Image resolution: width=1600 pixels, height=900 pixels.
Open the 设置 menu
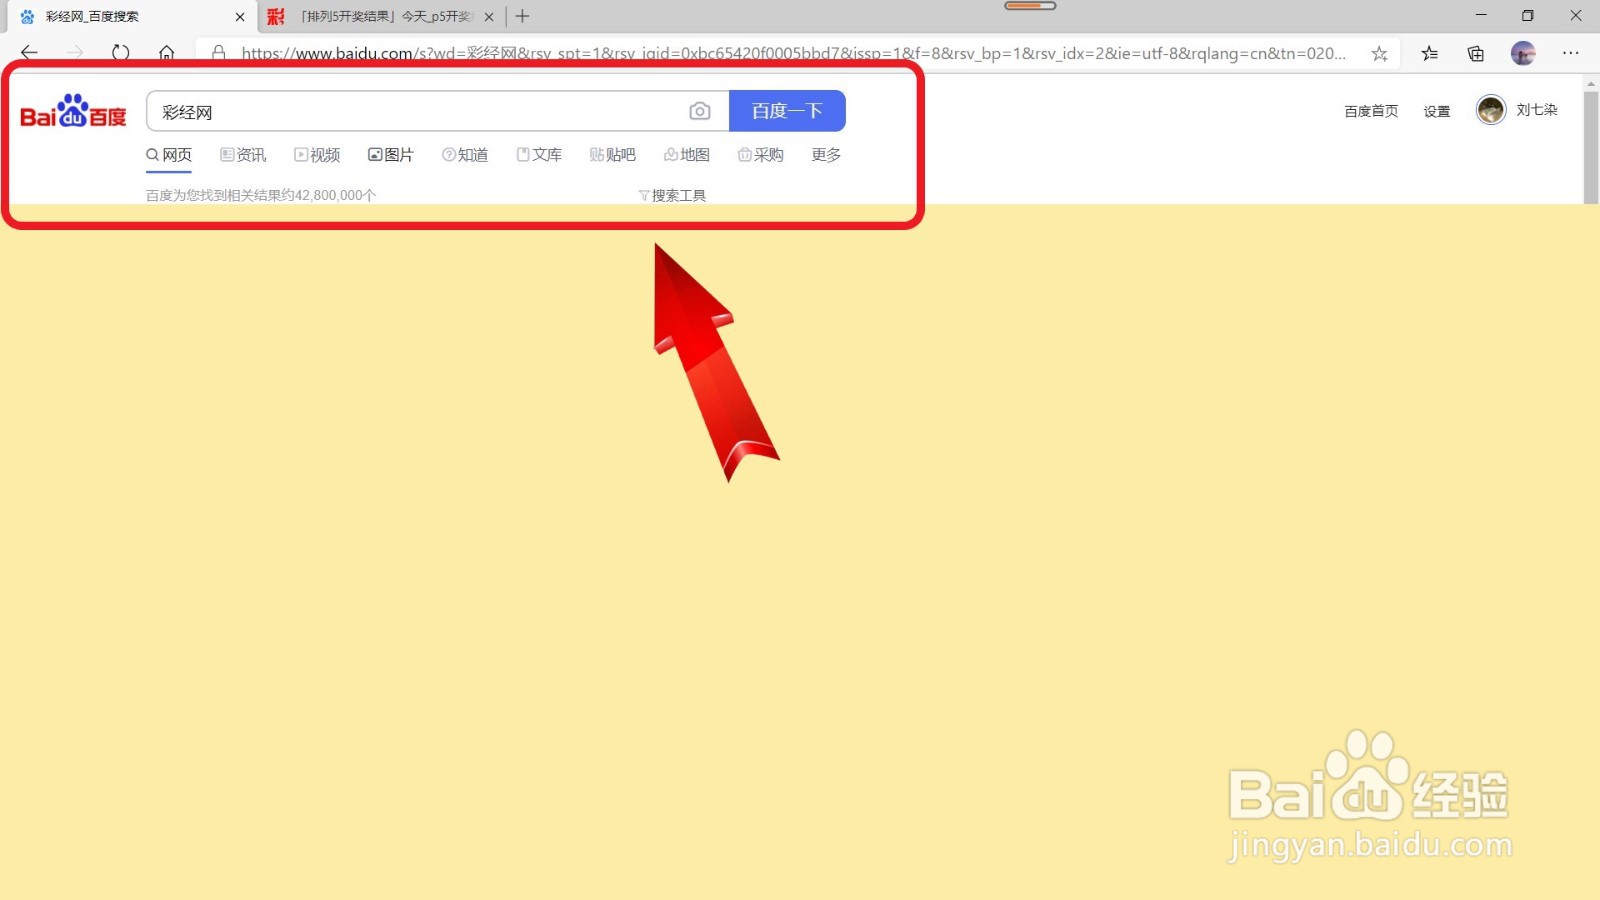pos(1437,111)
